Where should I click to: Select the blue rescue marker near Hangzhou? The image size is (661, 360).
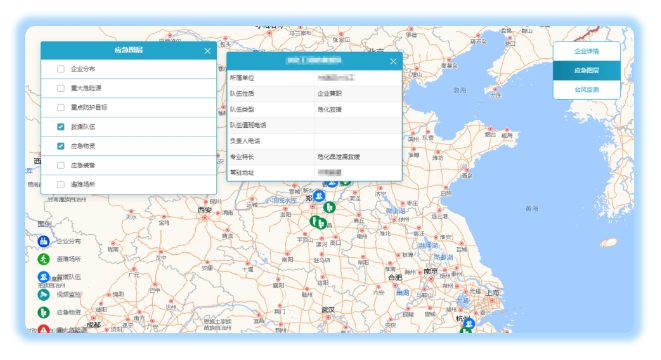(469, 323)
